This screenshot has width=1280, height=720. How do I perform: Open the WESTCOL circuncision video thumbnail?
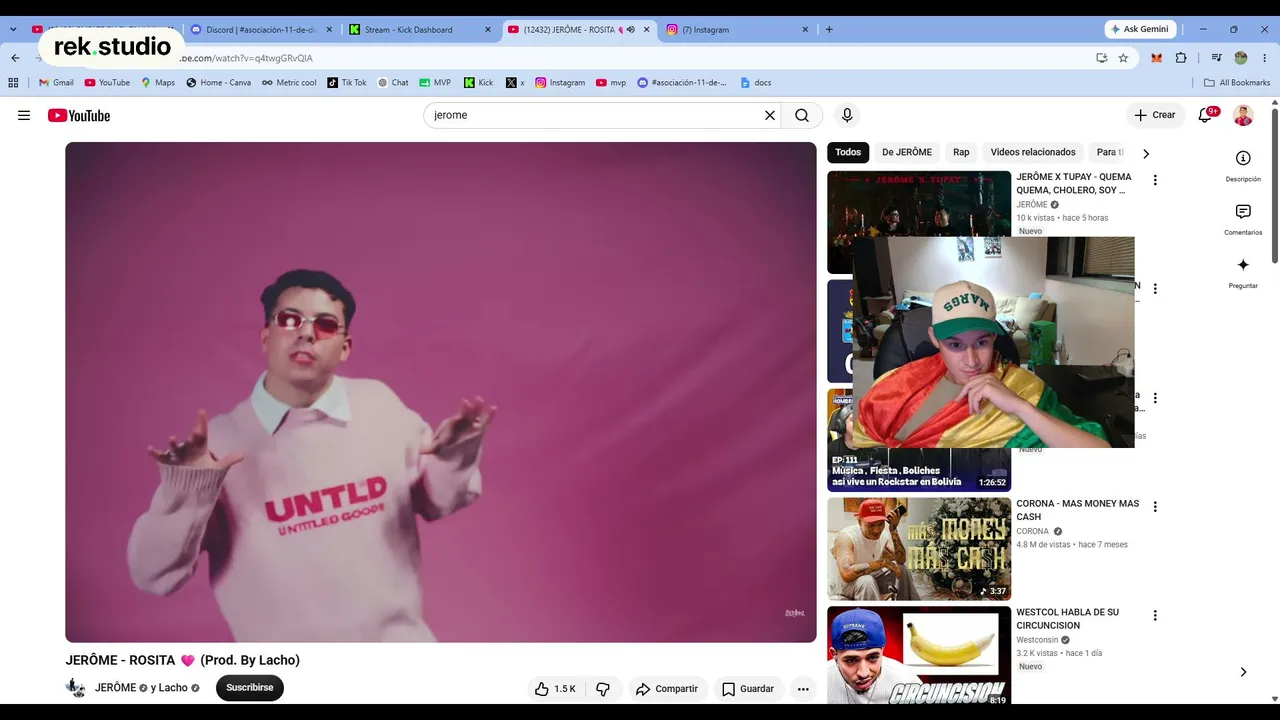click(919, 656)
